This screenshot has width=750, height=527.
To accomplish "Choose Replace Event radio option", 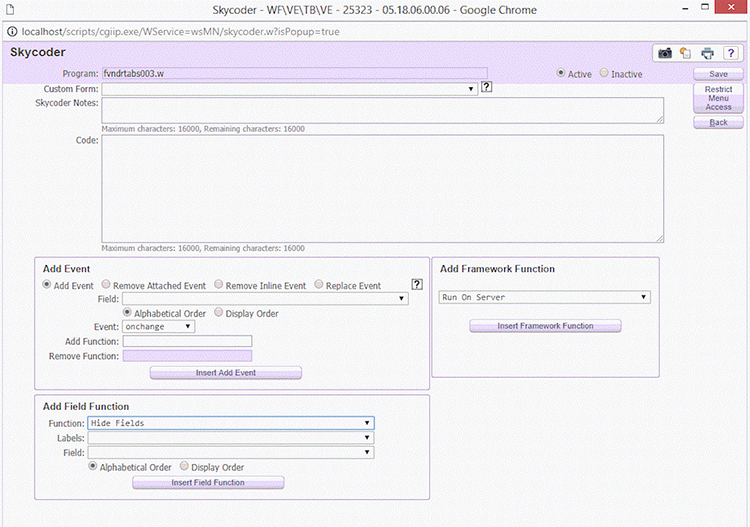I will click(x=319, y=285).
